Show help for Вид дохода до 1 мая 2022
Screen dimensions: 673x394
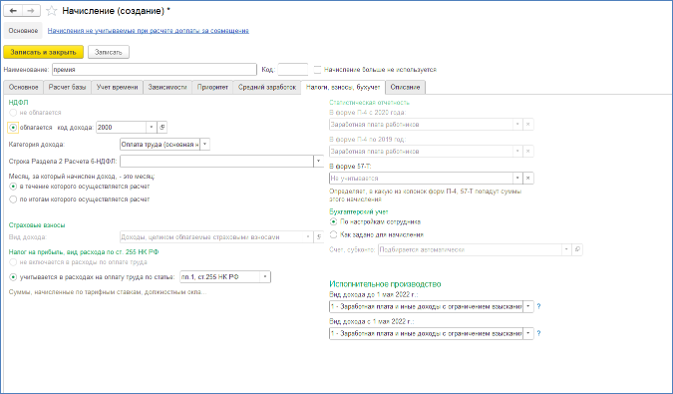click(539, 306)
